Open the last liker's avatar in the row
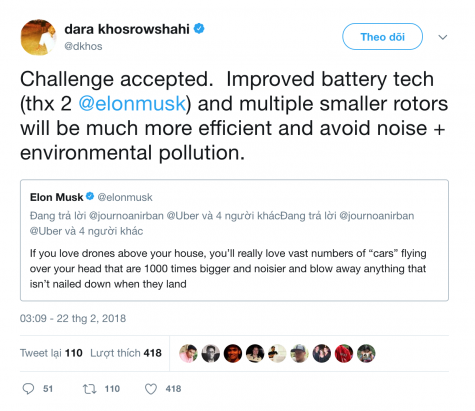Screen dimensions: 475x411 point(366,353)
